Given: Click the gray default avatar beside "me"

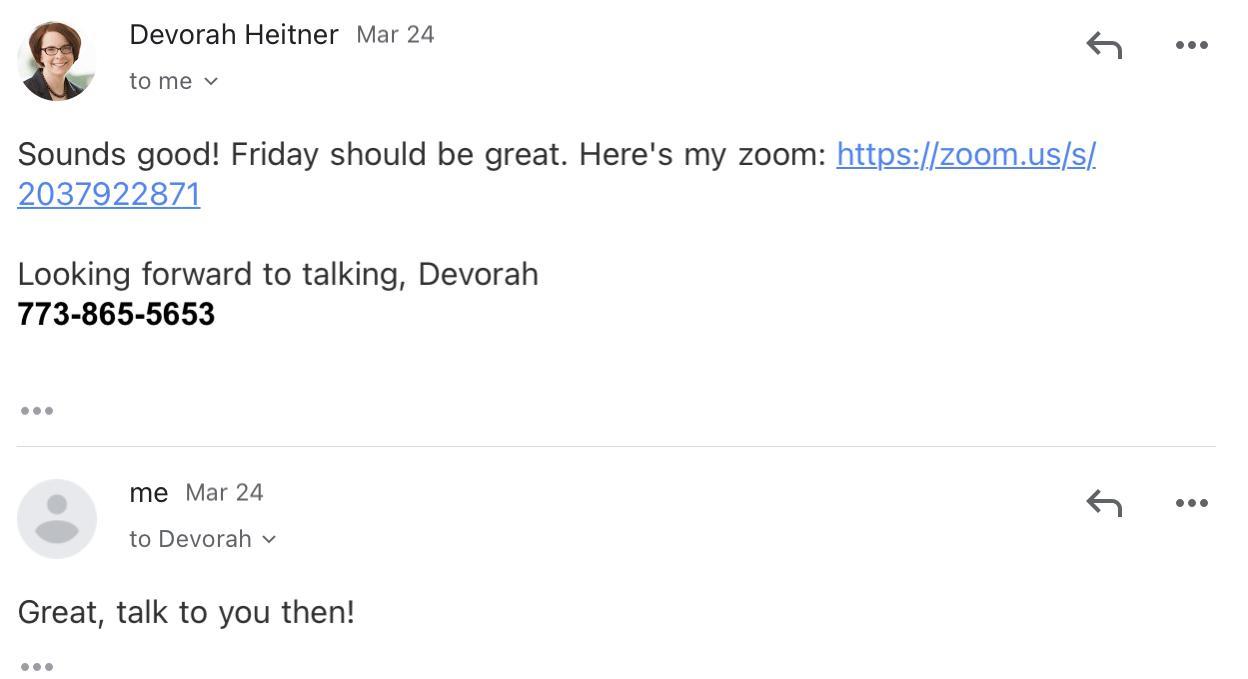Looking at the screenshot, I should point(57,518).
